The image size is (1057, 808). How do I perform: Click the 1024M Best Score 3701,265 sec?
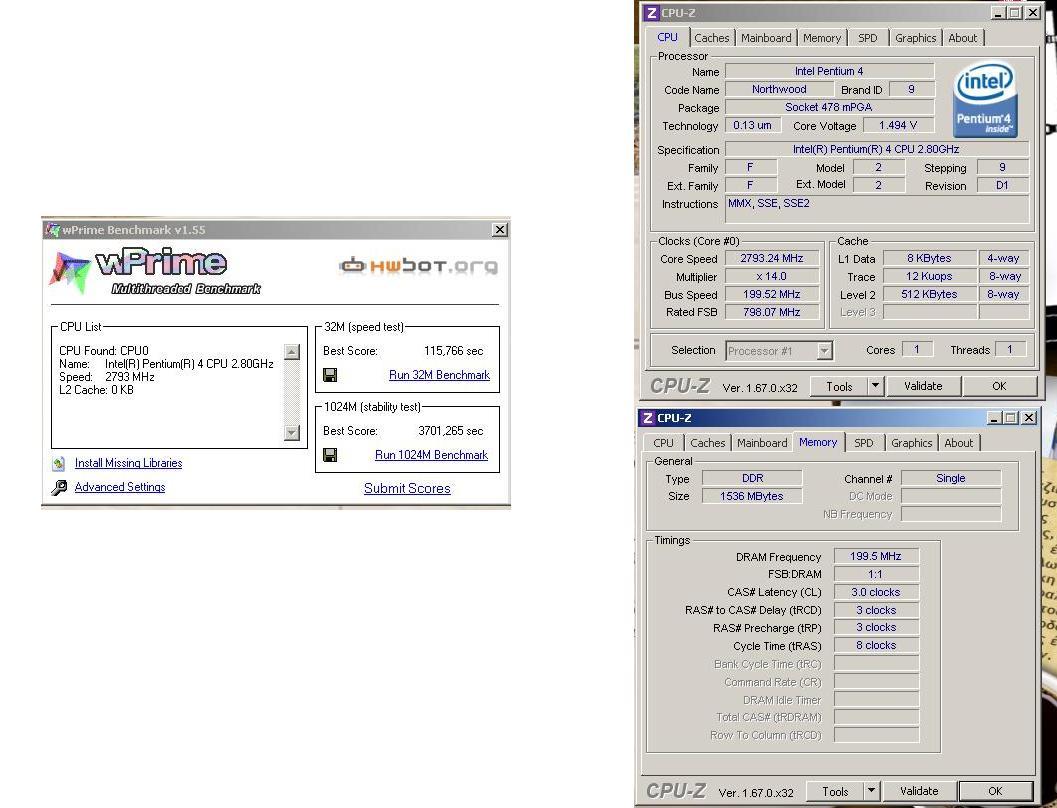450,431
